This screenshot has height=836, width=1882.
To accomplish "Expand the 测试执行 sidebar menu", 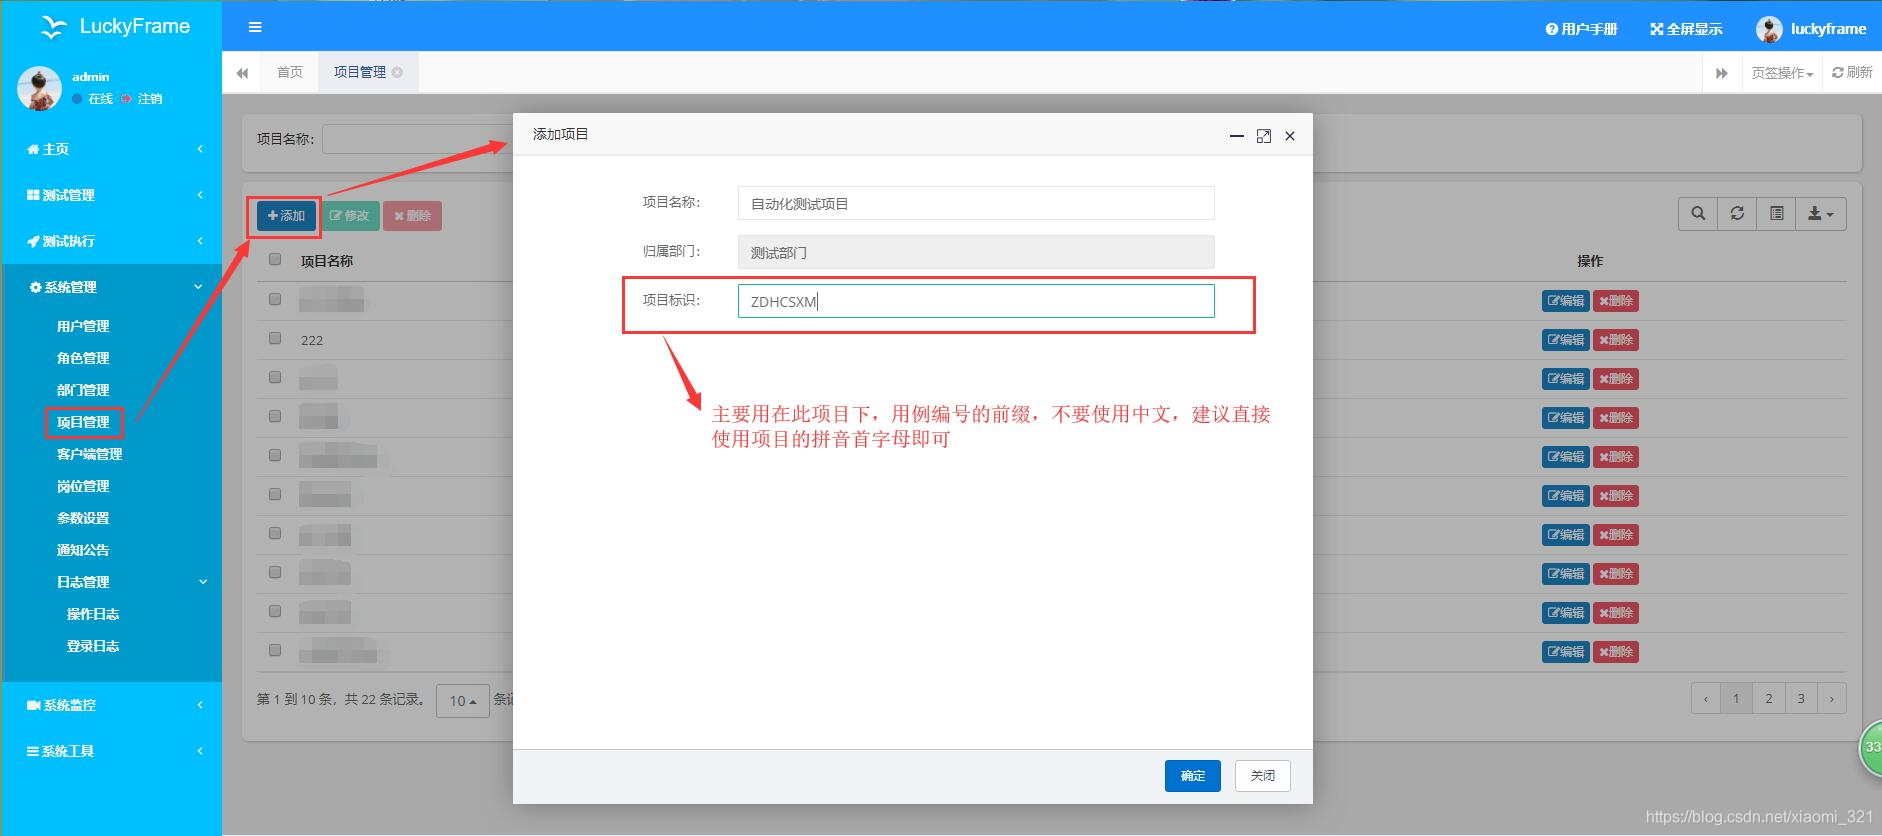I will click(112, 241).
